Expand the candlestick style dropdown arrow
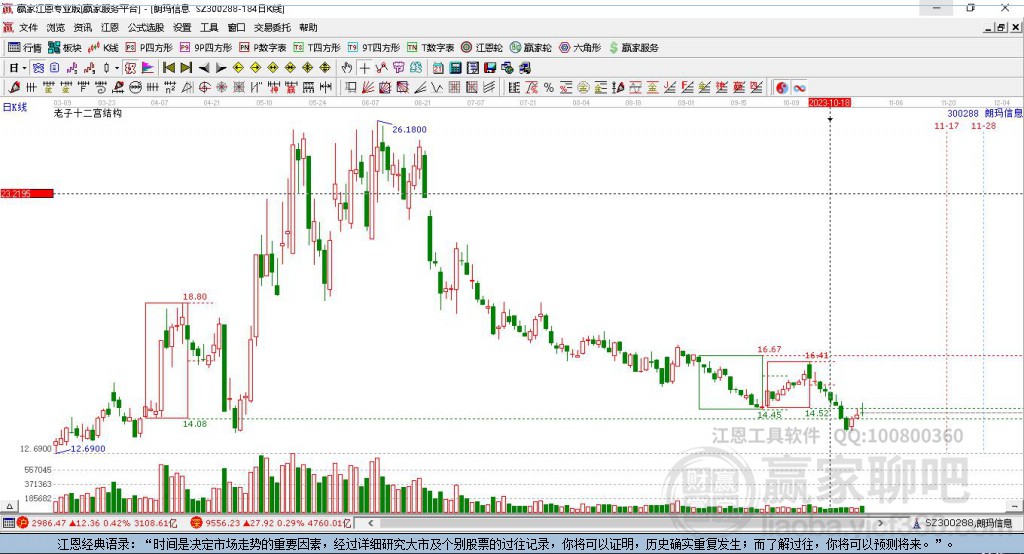 pos(117,68)
